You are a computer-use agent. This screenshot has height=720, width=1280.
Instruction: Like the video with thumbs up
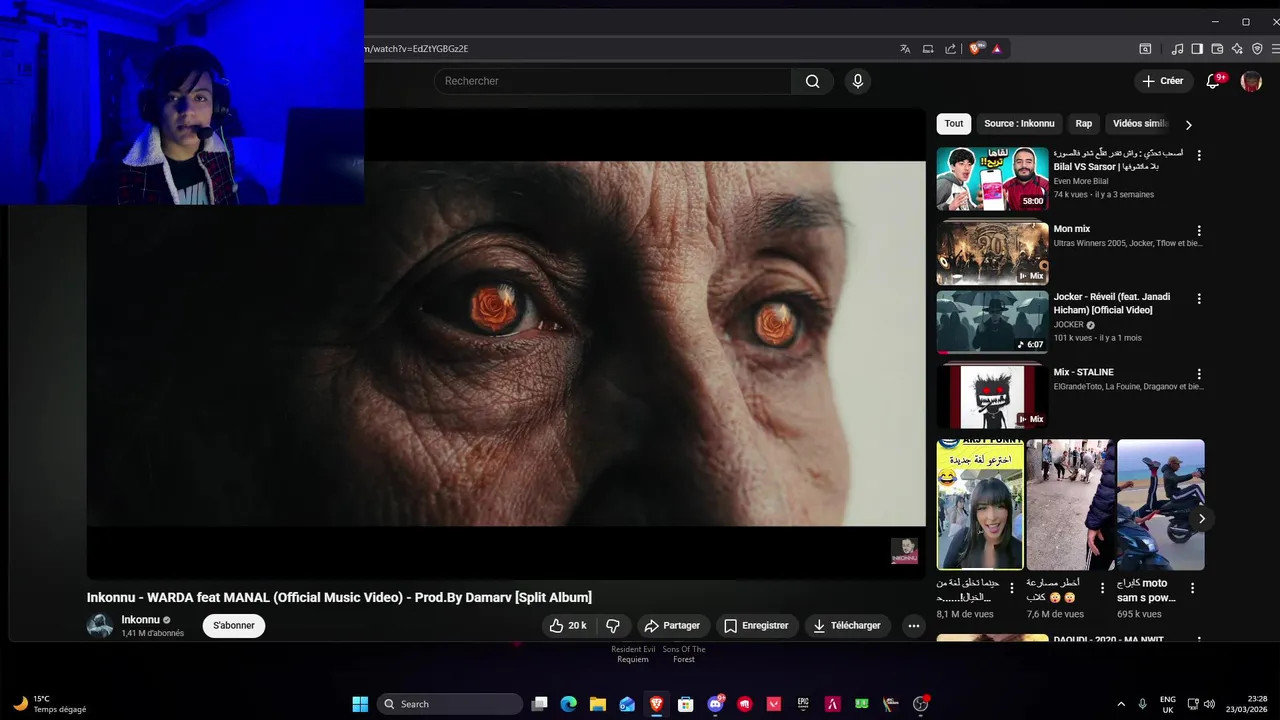(568, 626)
